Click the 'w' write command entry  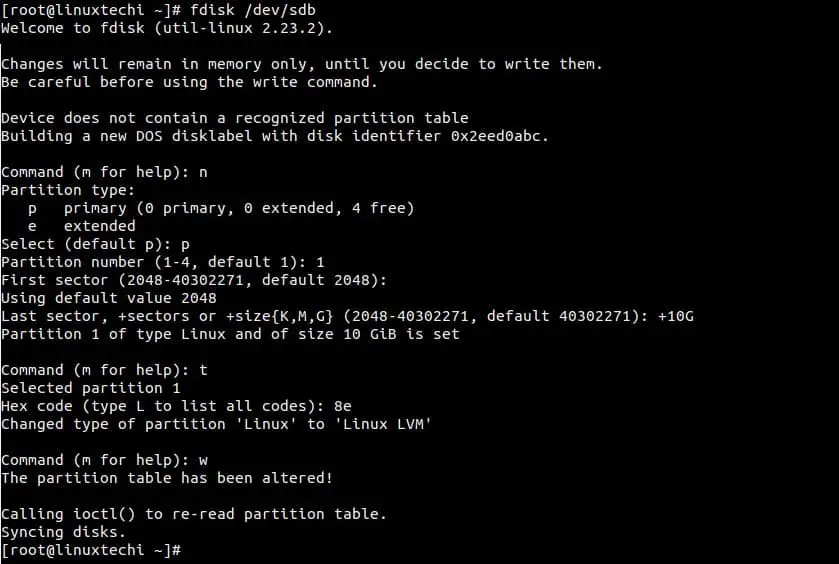coord(203,461)
